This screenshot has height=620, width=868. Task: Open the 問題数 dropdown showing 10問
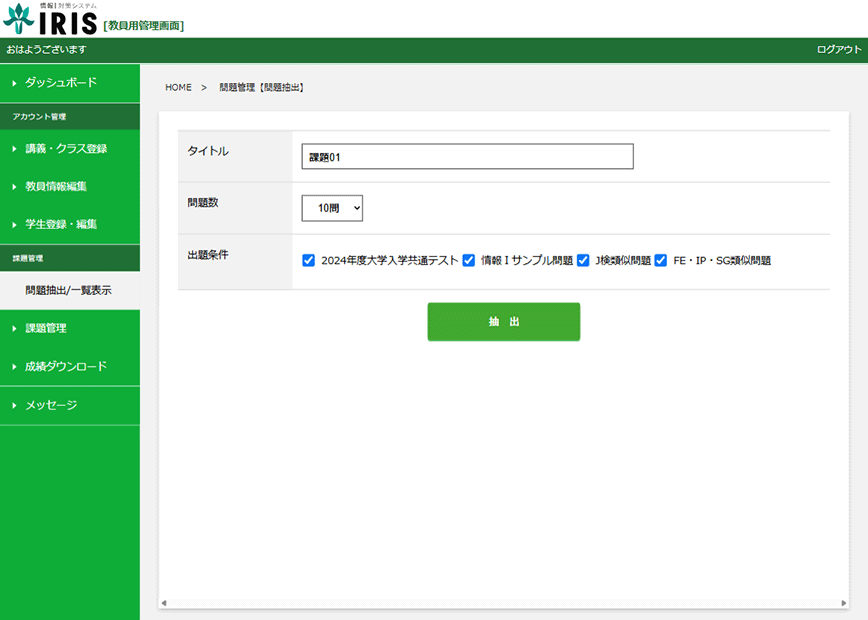(332, 208)
